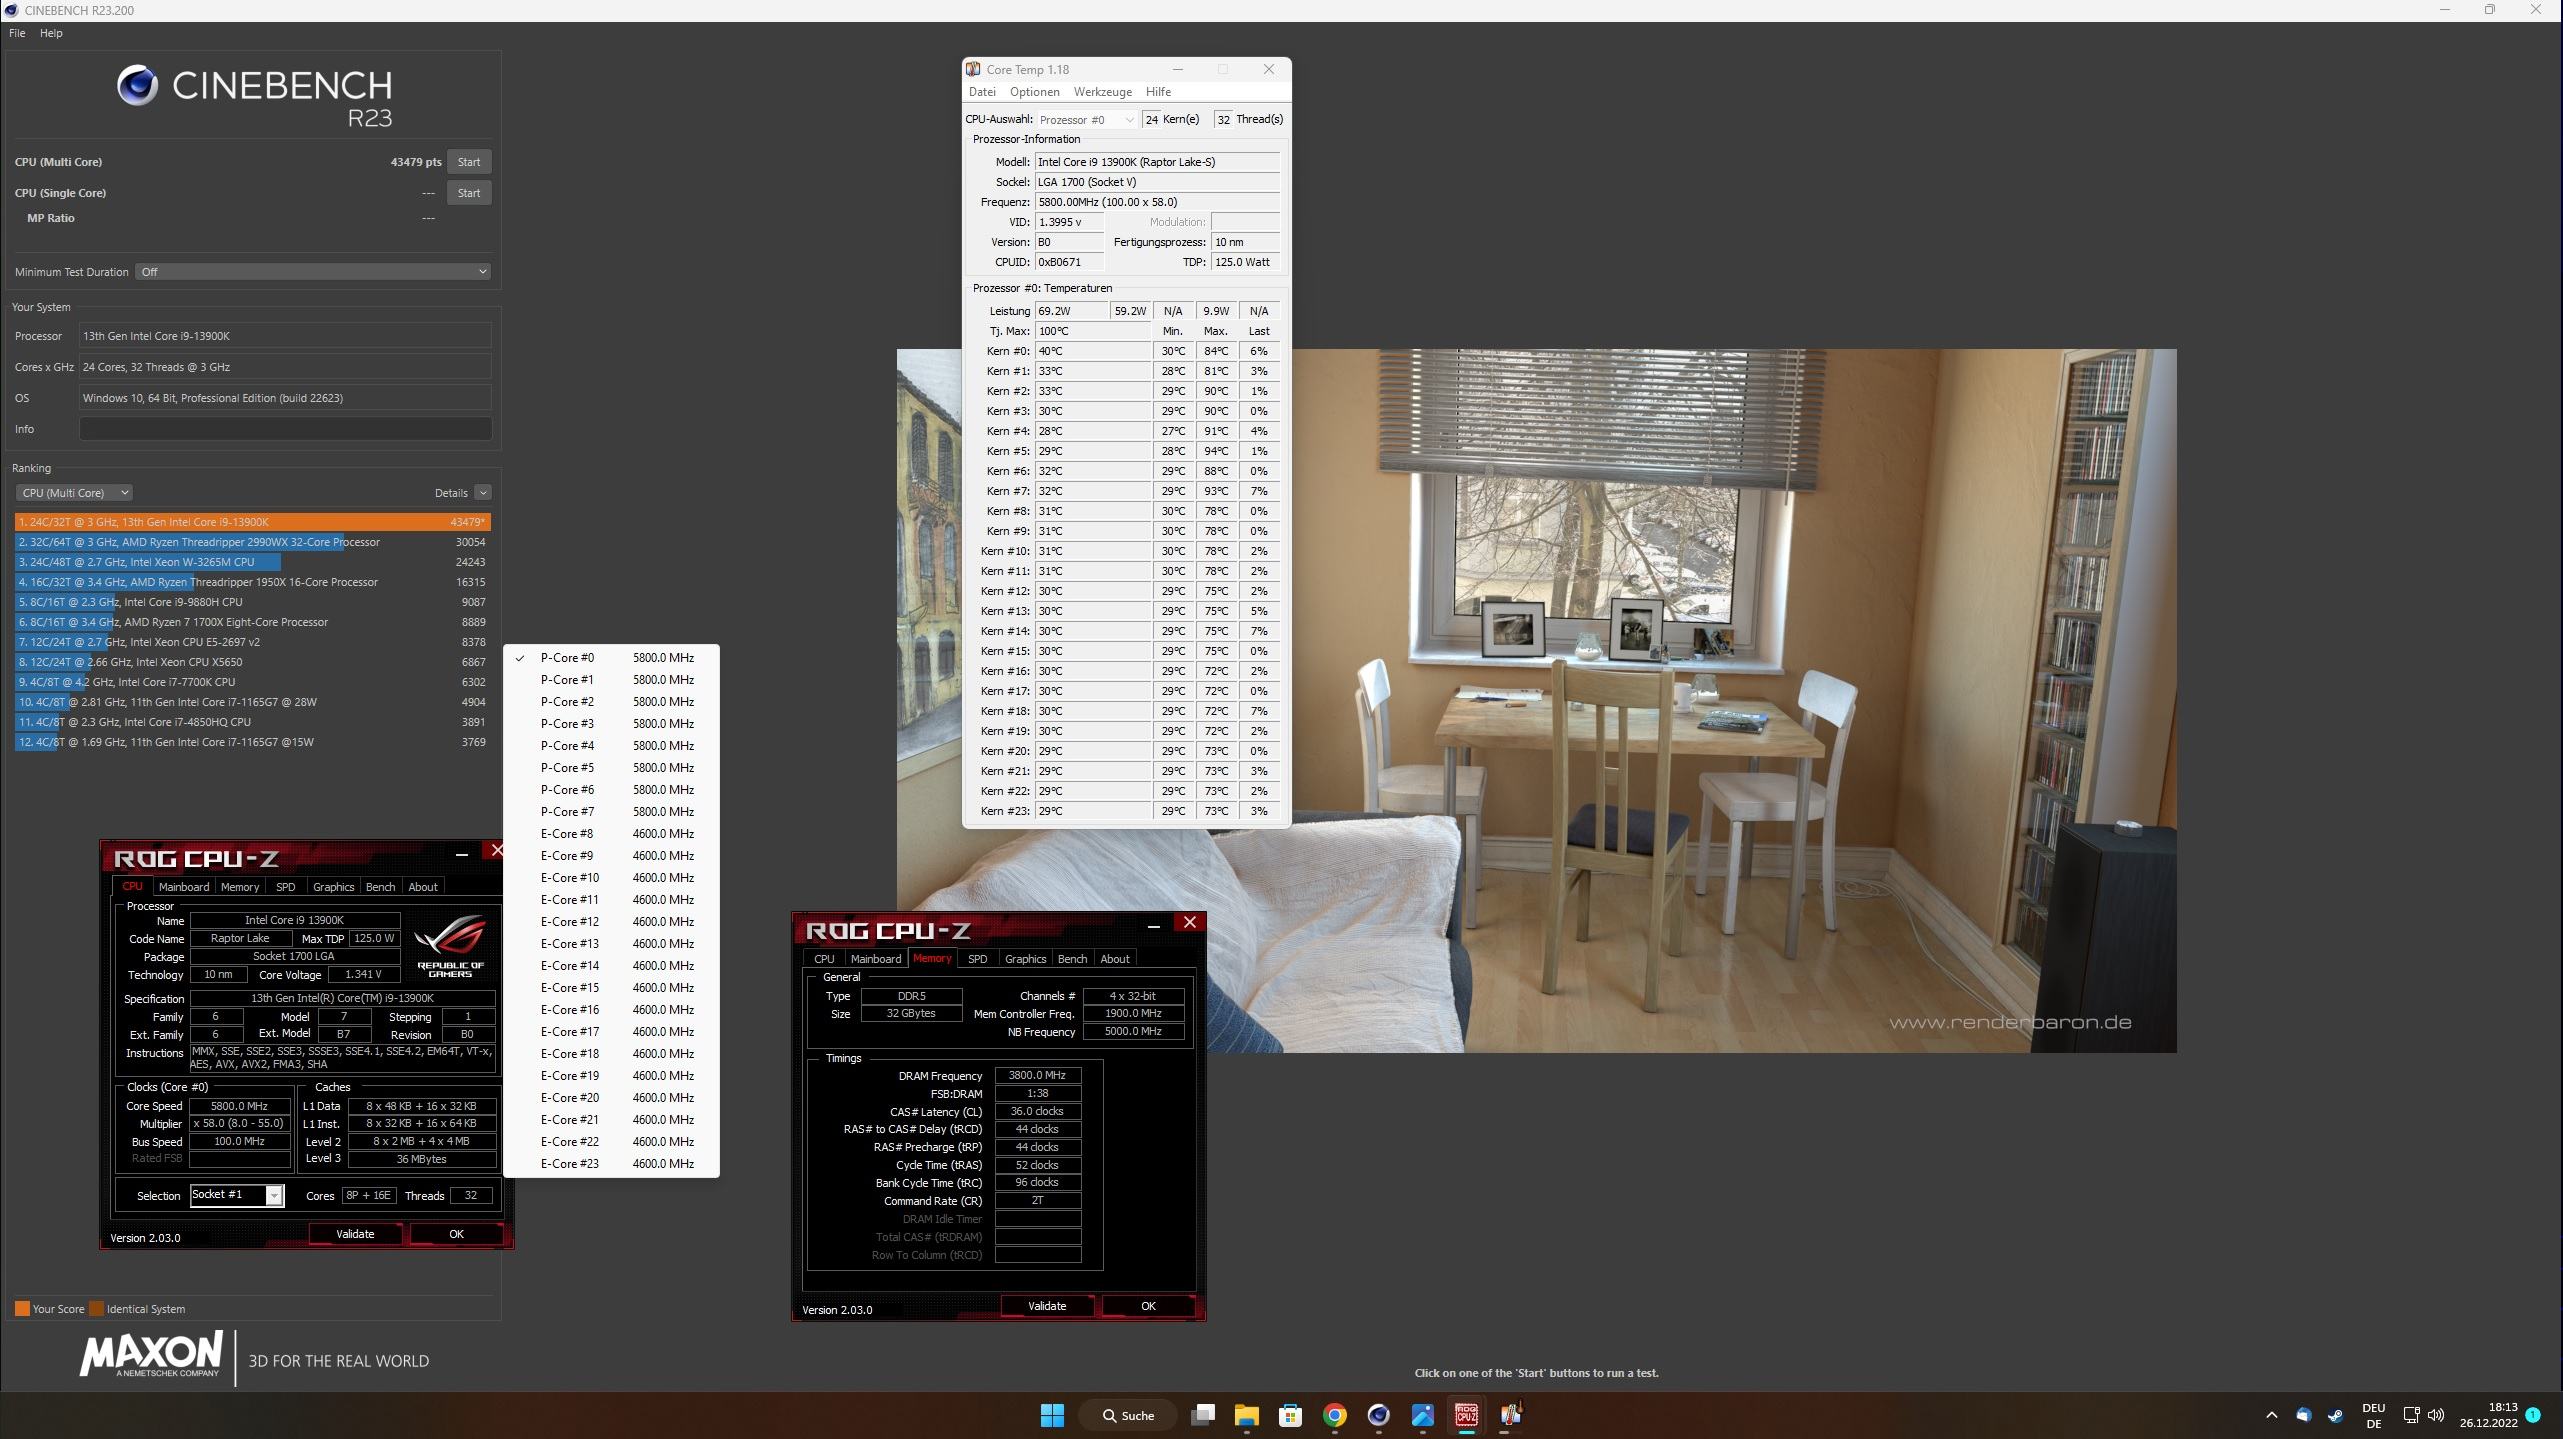Open Core Temp Optionen menu
The image size is (2563, 1439).
[1034, 92]
